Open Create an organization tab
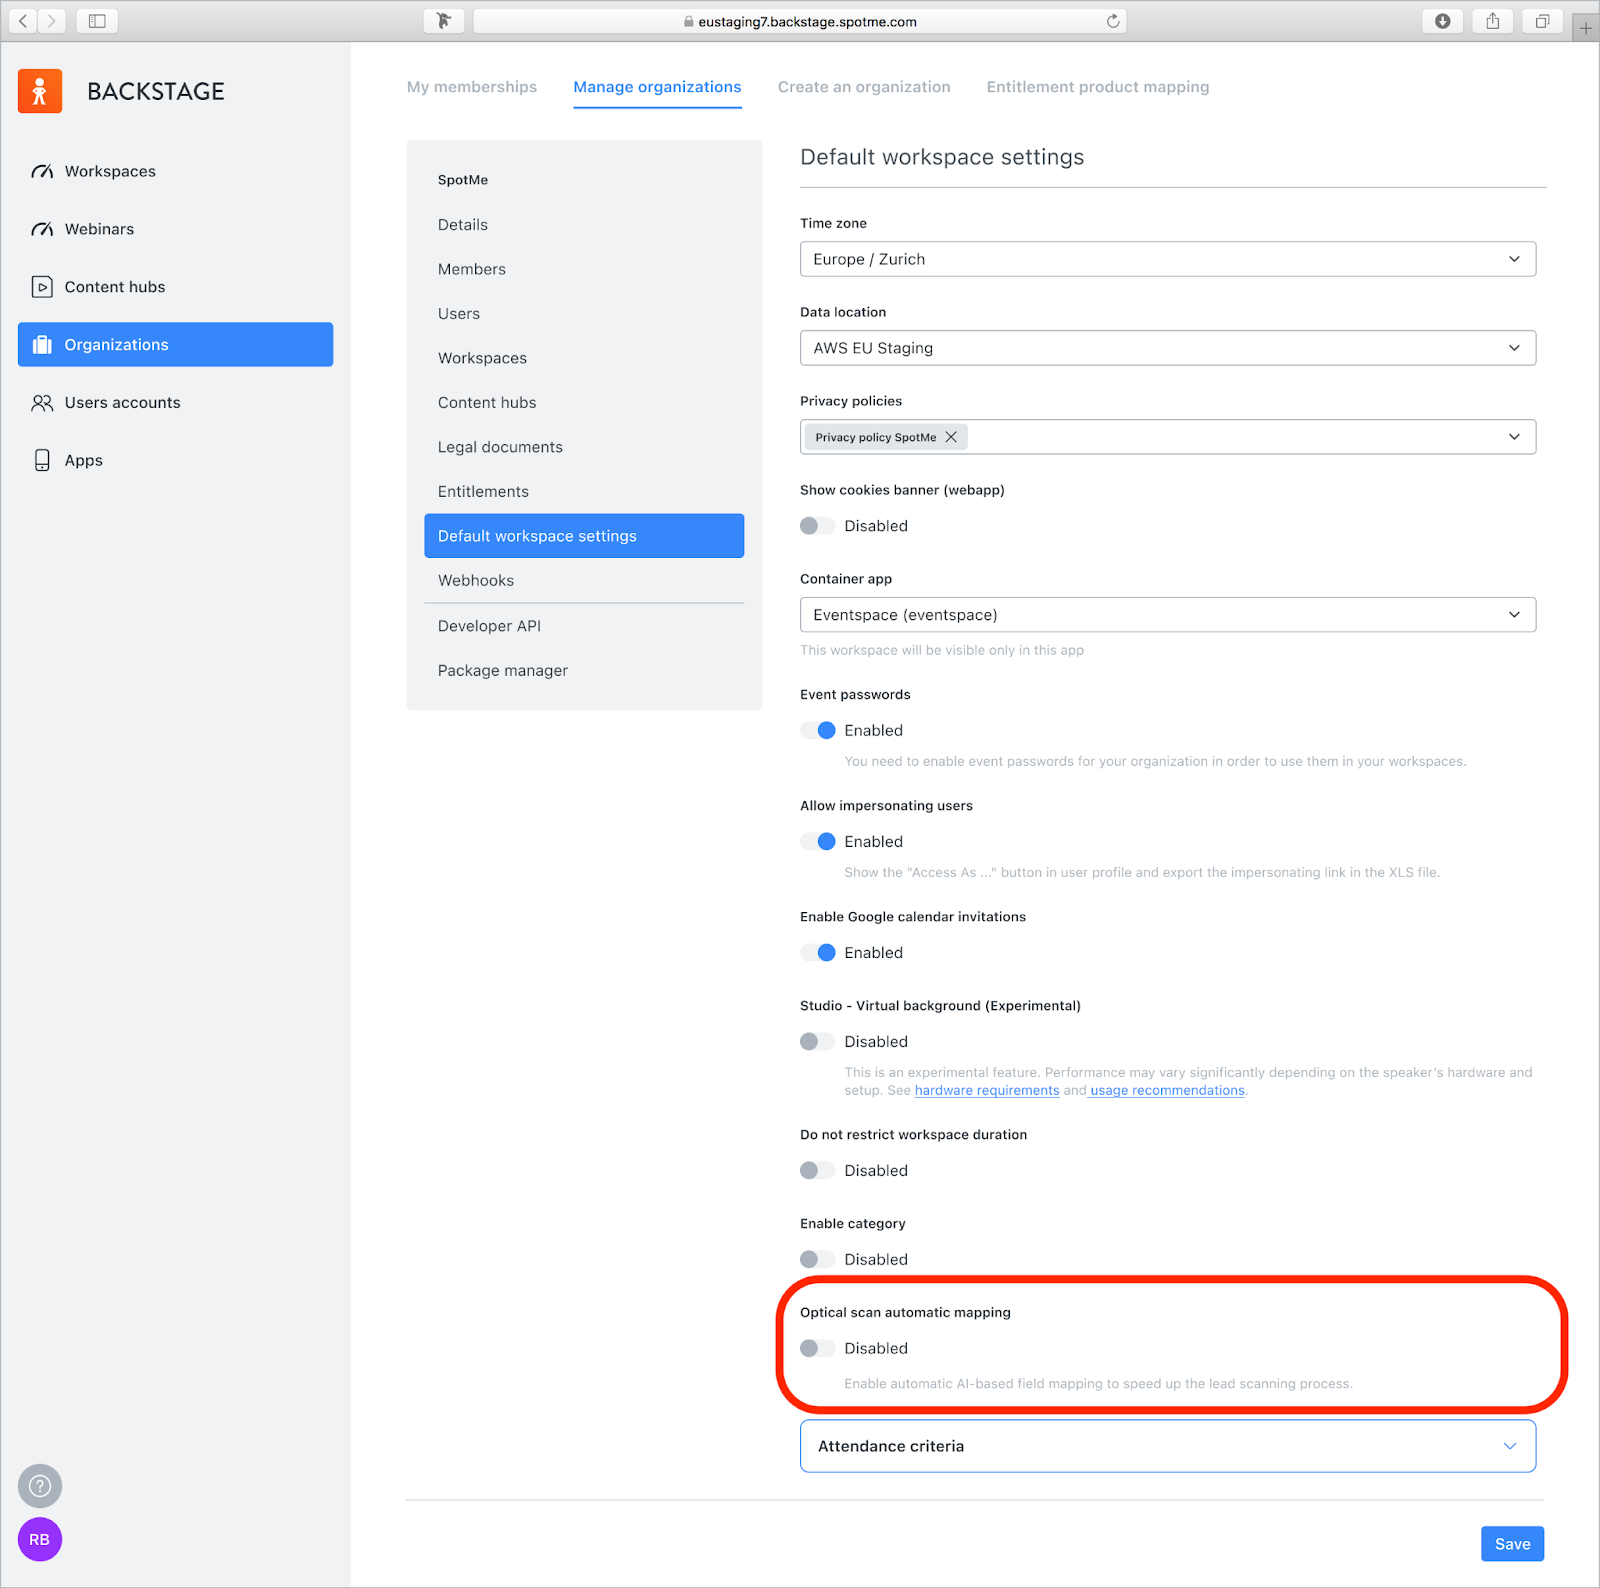1600x1588 pixels. [864, 87]
